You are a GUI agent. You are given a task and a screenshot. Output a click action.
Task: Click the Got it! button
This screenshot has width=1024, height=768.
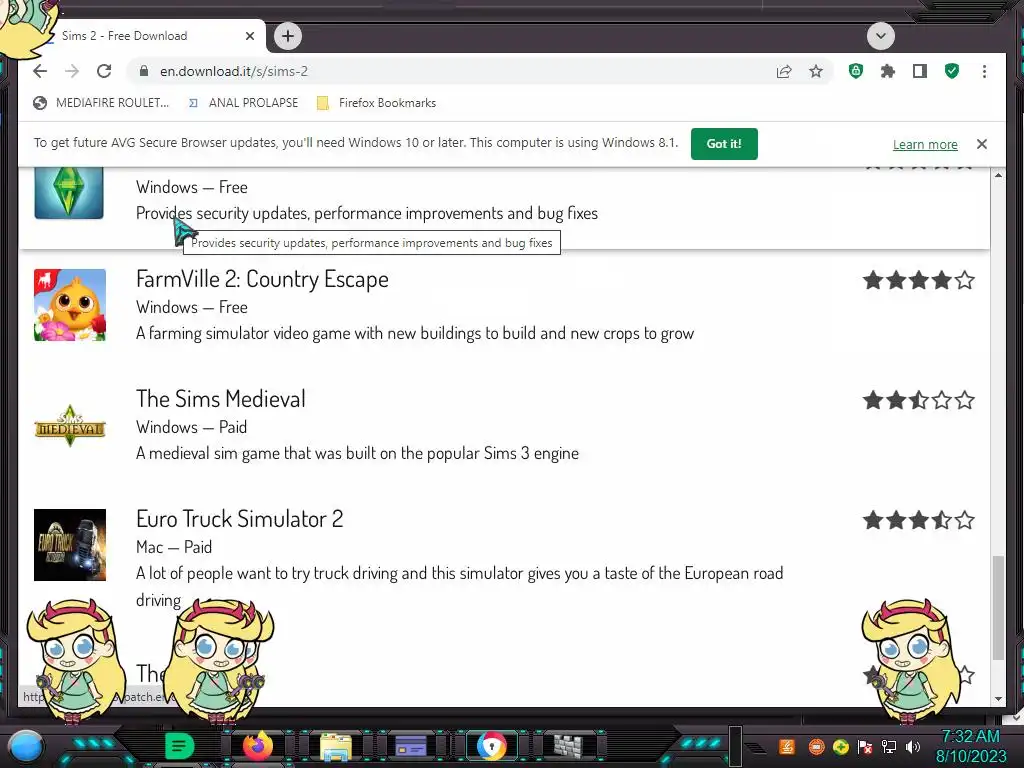click(x=724, y=144)
